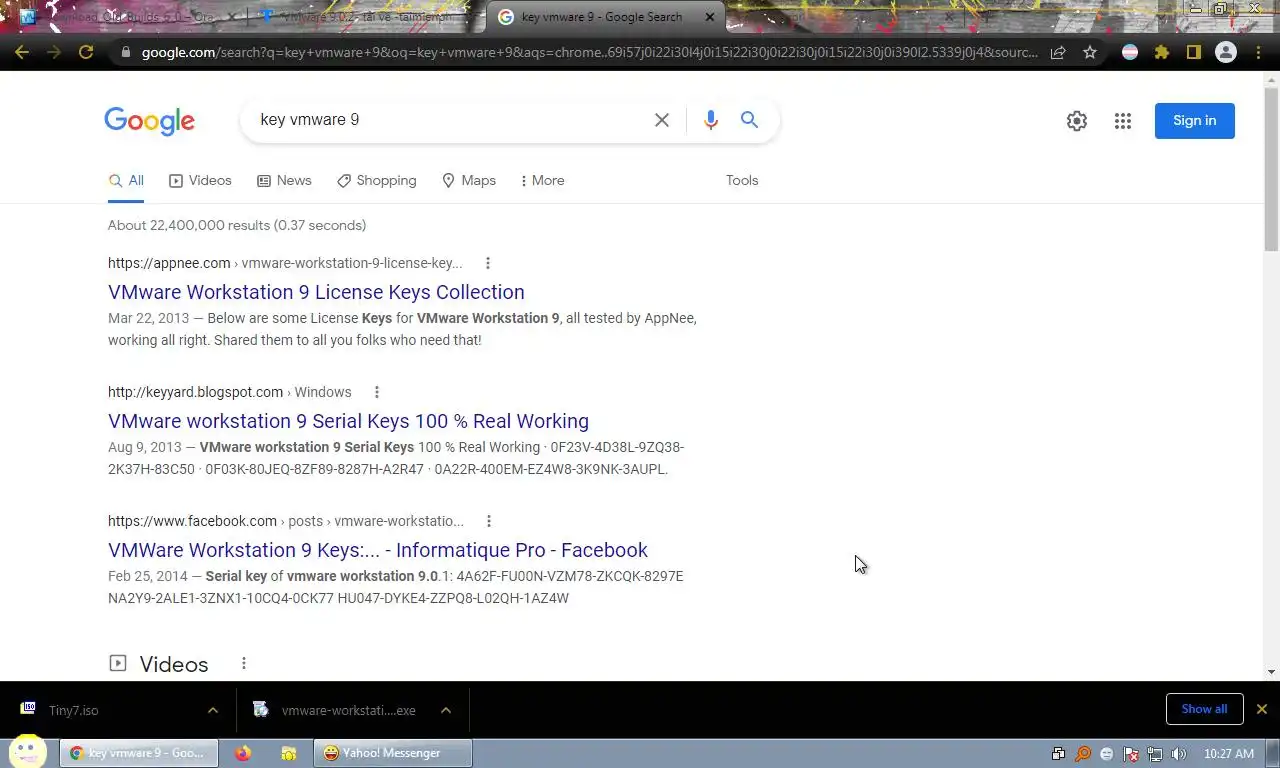
Task: Show all downloads
Action: 1204,709
